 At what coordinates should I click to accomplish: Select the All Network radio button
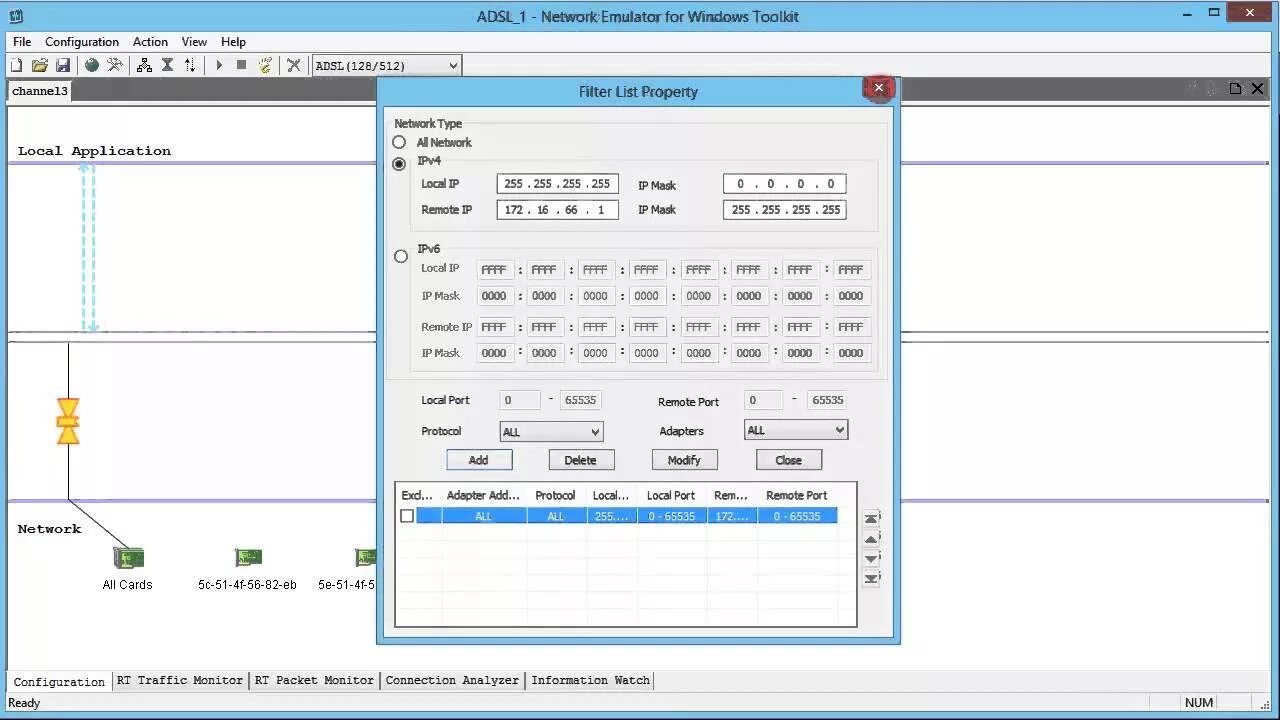(399, 142)
